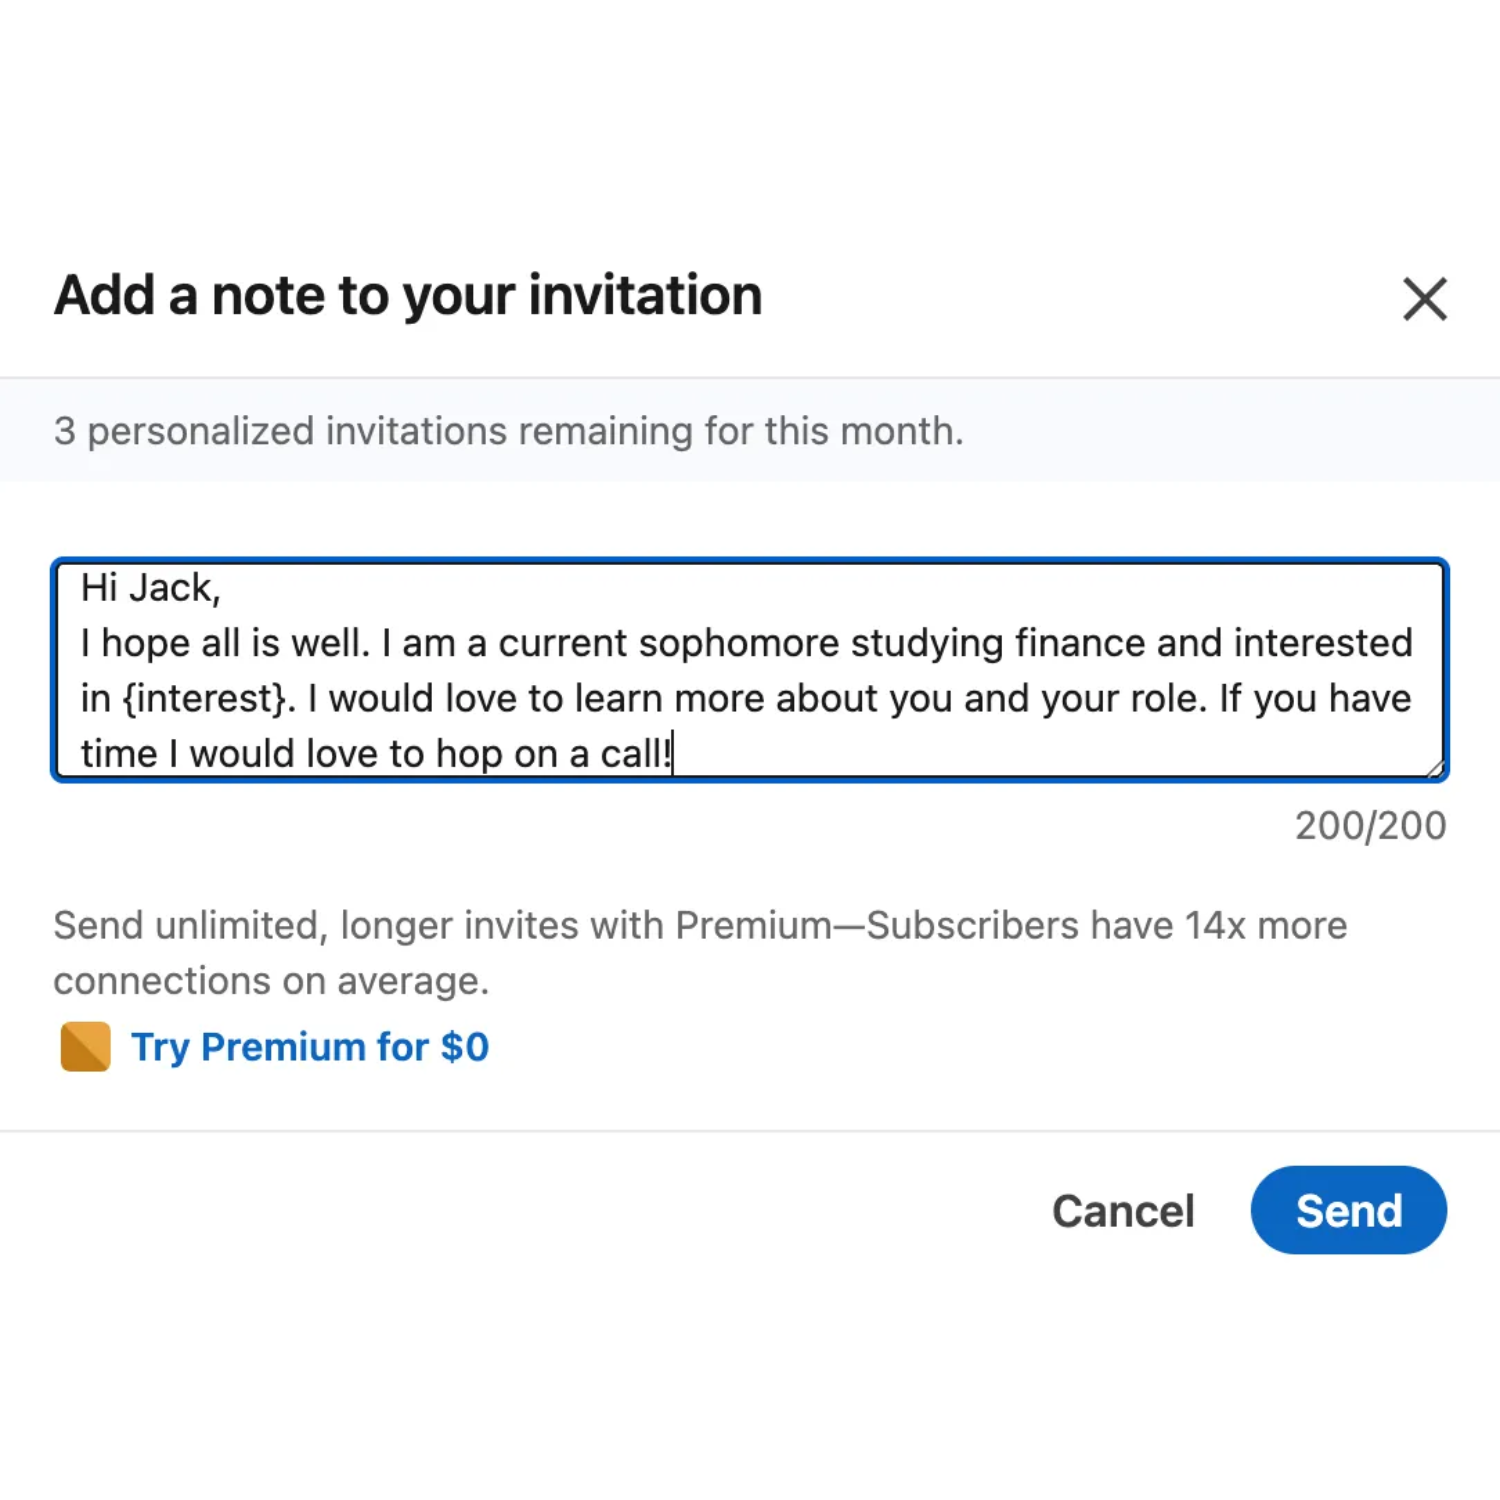Place cursor on the word "sophomore"

[738, 643]
